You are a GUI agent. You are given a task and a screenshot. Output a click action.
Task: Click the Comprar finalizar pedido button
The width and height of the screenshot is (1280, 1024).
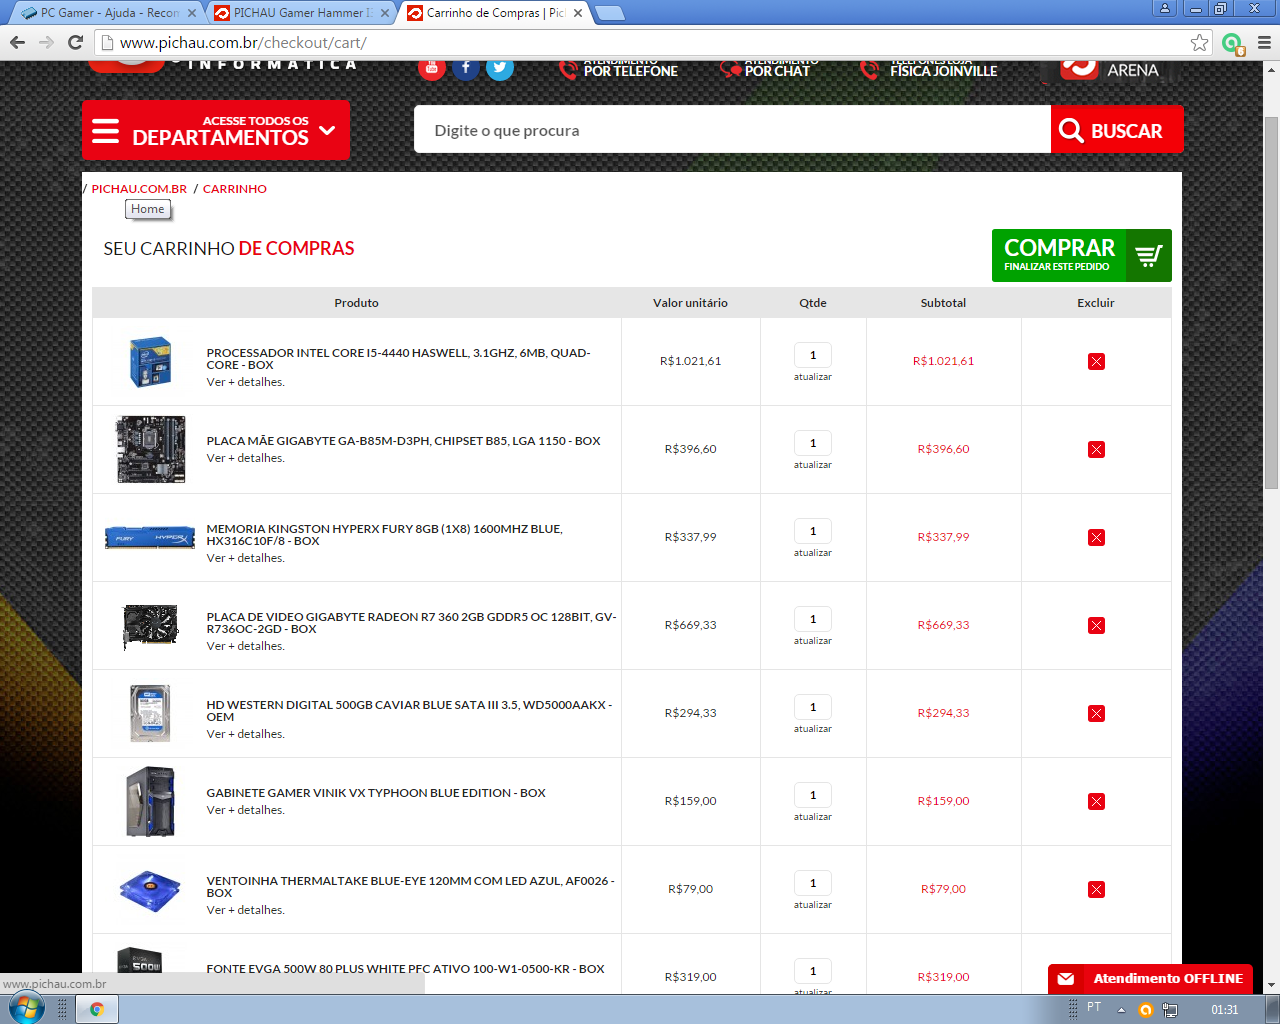(x=1081, y=255)
